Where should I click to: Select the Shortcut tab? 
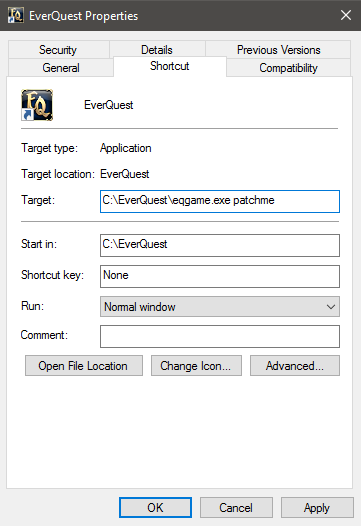[170, 66]
